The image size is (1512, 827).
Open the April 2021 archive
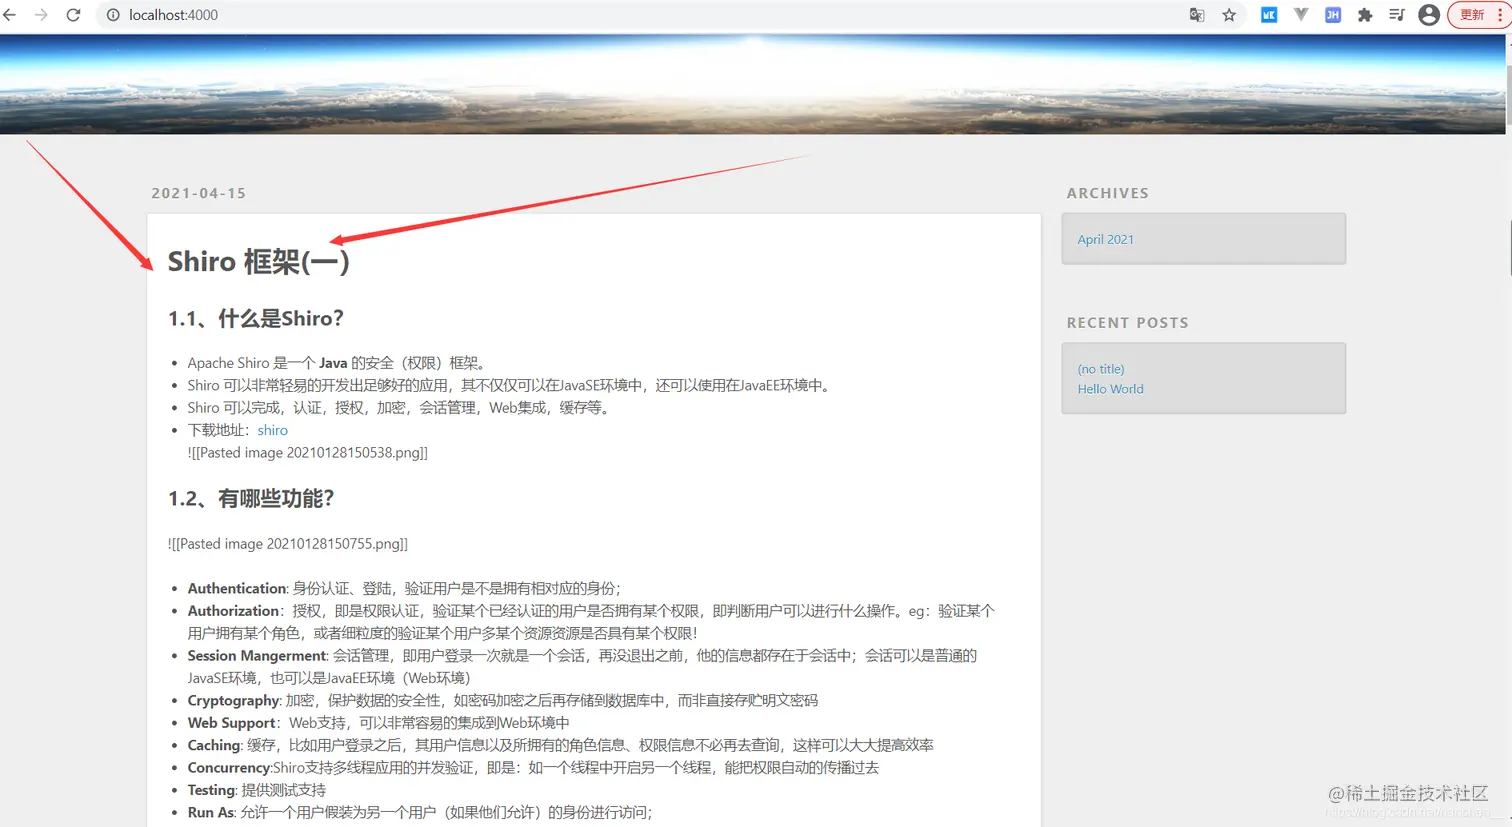(x=1105, y=239)
